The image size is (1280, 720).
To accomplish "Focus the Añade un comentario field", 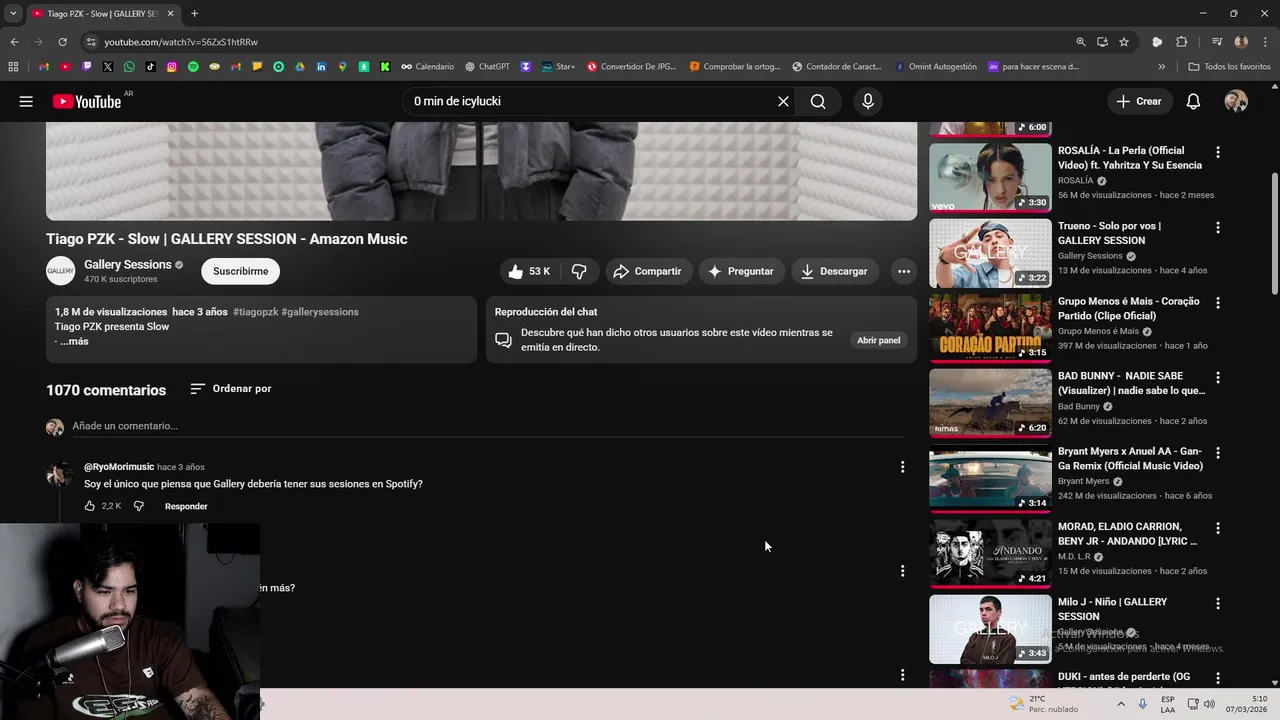I will pyautogui.click(x=488, y=426).
